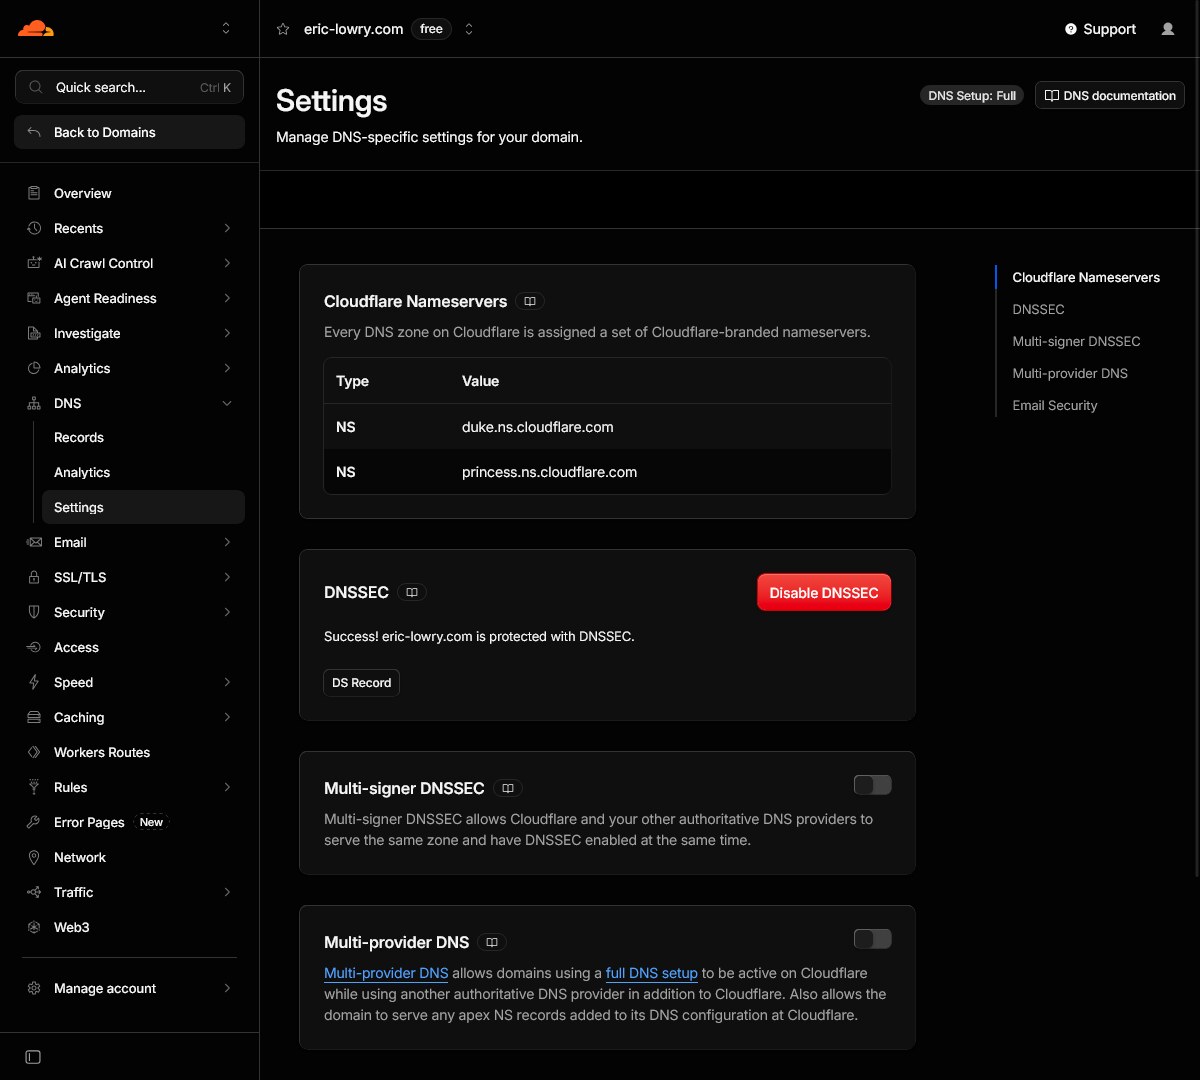This screenshot has height=1080, width=1200.
Task: Click the Analytics pie chart icon
Action: pyautogui.click(x=34, y=368)
